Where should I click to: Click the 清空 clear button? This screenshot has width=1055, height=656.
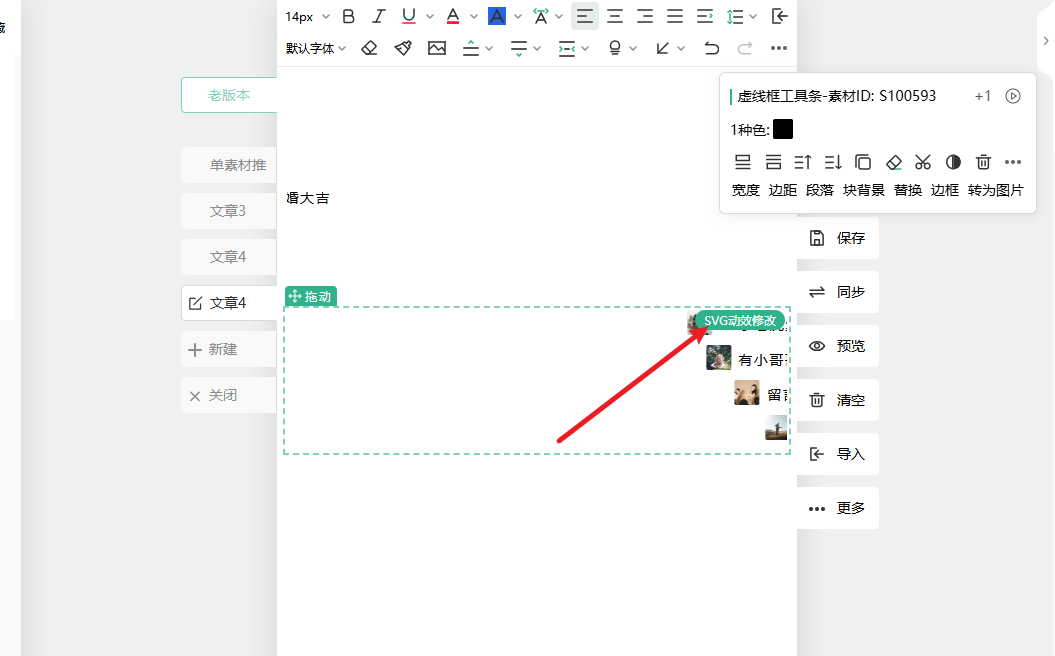tap(838, 400)
